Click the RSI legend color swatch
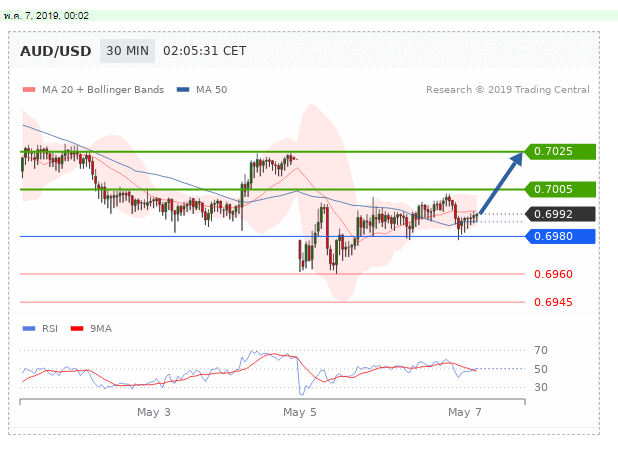This screenshot has width=618, height=452. [x=29, y=329]
